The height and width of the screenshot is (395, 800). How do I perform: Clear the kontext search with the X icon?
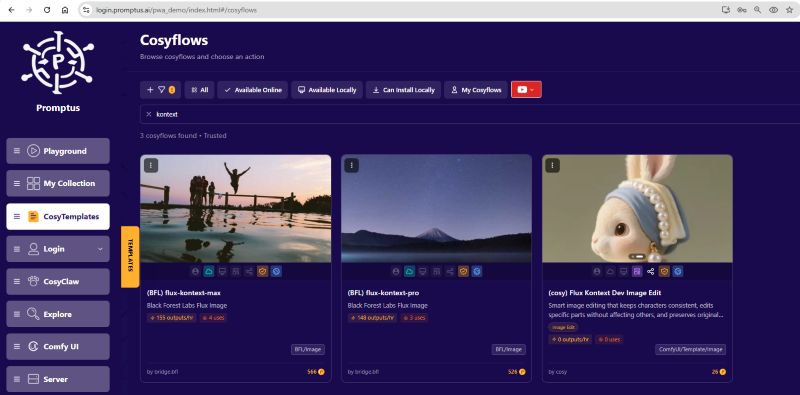point(148,114)
